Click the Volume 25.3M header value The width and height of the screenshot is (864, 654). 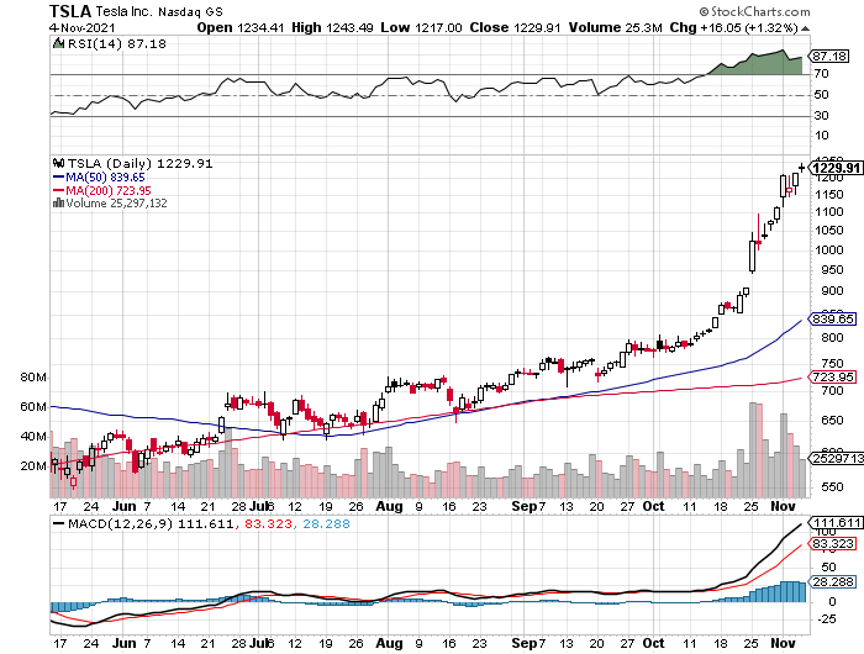(615, 28)
